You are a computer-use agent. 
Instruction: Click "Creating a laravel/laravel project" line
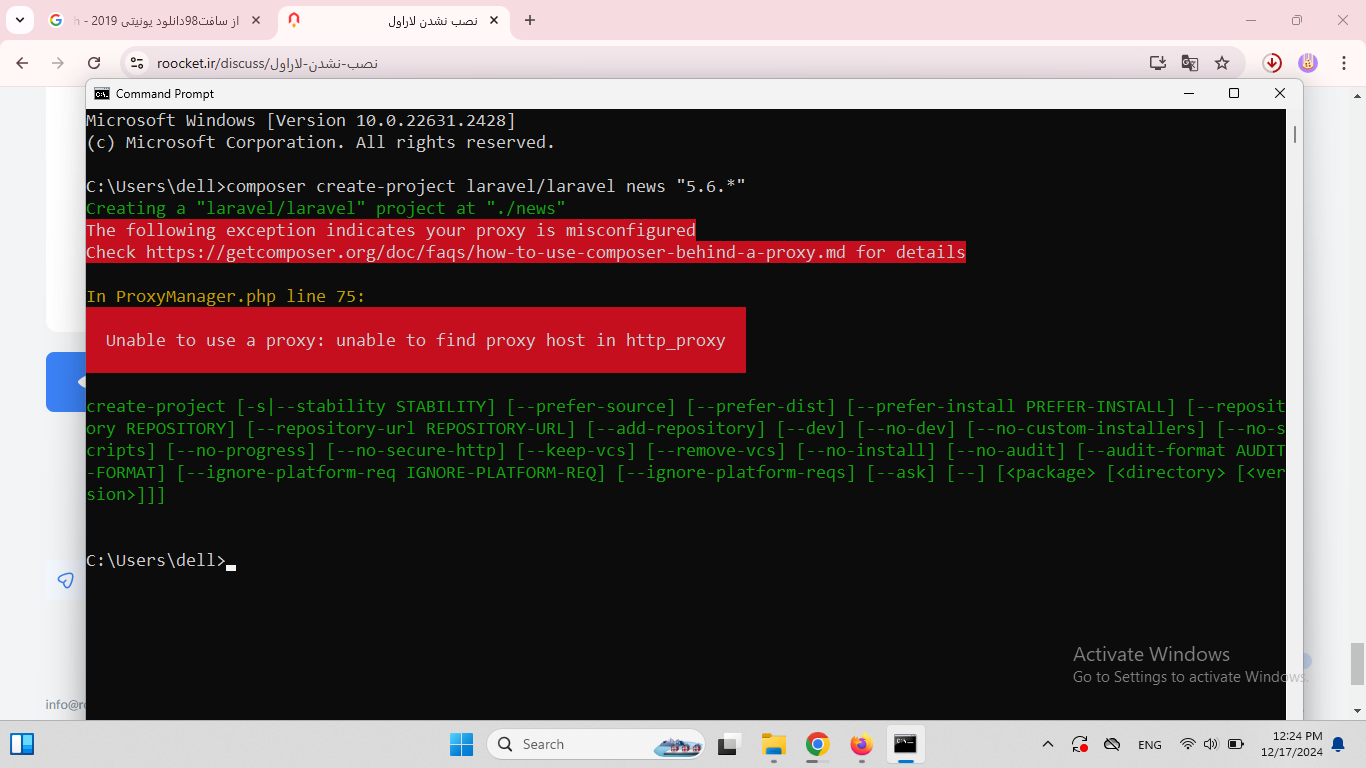pos(326,208)
